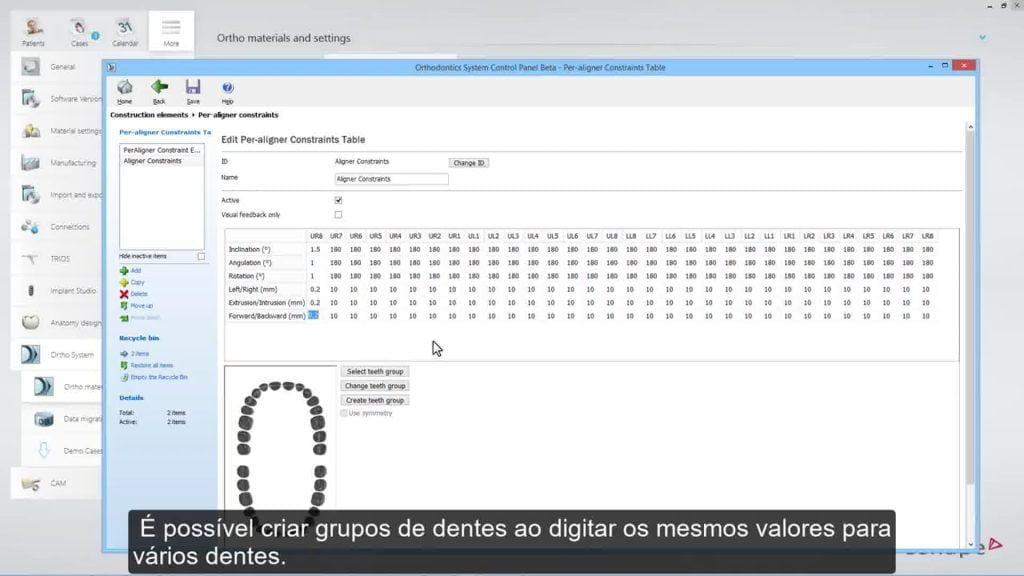Move the selected item up
Image resolution: width=1024 pixels, height=576 pixels.
pyautogui.click(x=141, y=306)
